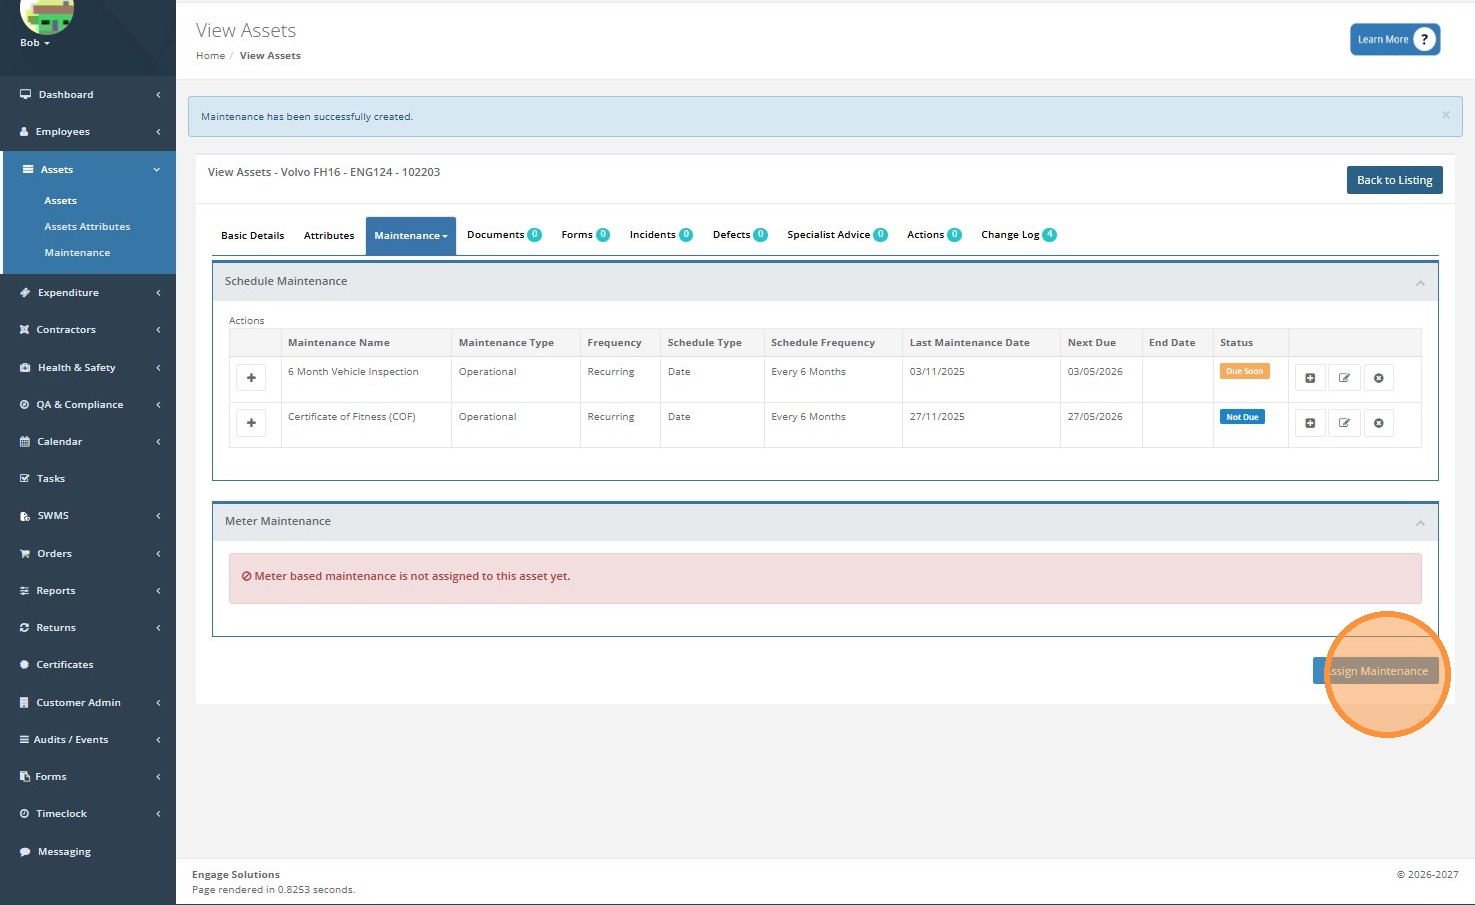The height and width of the screenshot is (905, 1475).
Task: Click the user avatar image
Action: [x=47, y=13]
